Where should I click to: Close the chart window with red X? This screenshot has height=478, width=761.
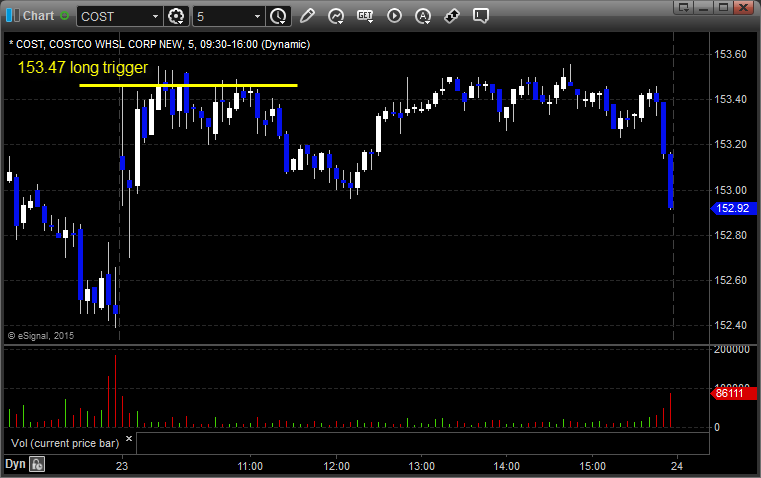(743, 7)
